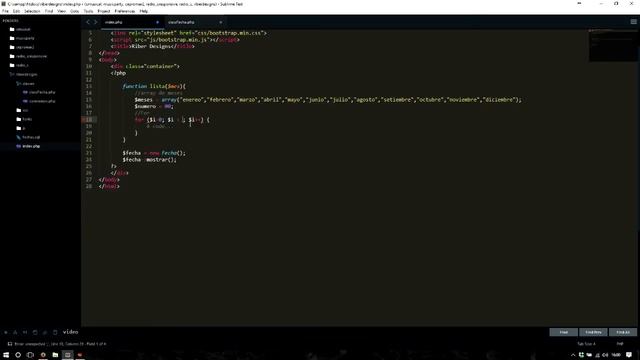Viewport: 640px width, 360px height.
Task: Open the Preferences menu
Action: pyautogui.click(x=124, y=11)
